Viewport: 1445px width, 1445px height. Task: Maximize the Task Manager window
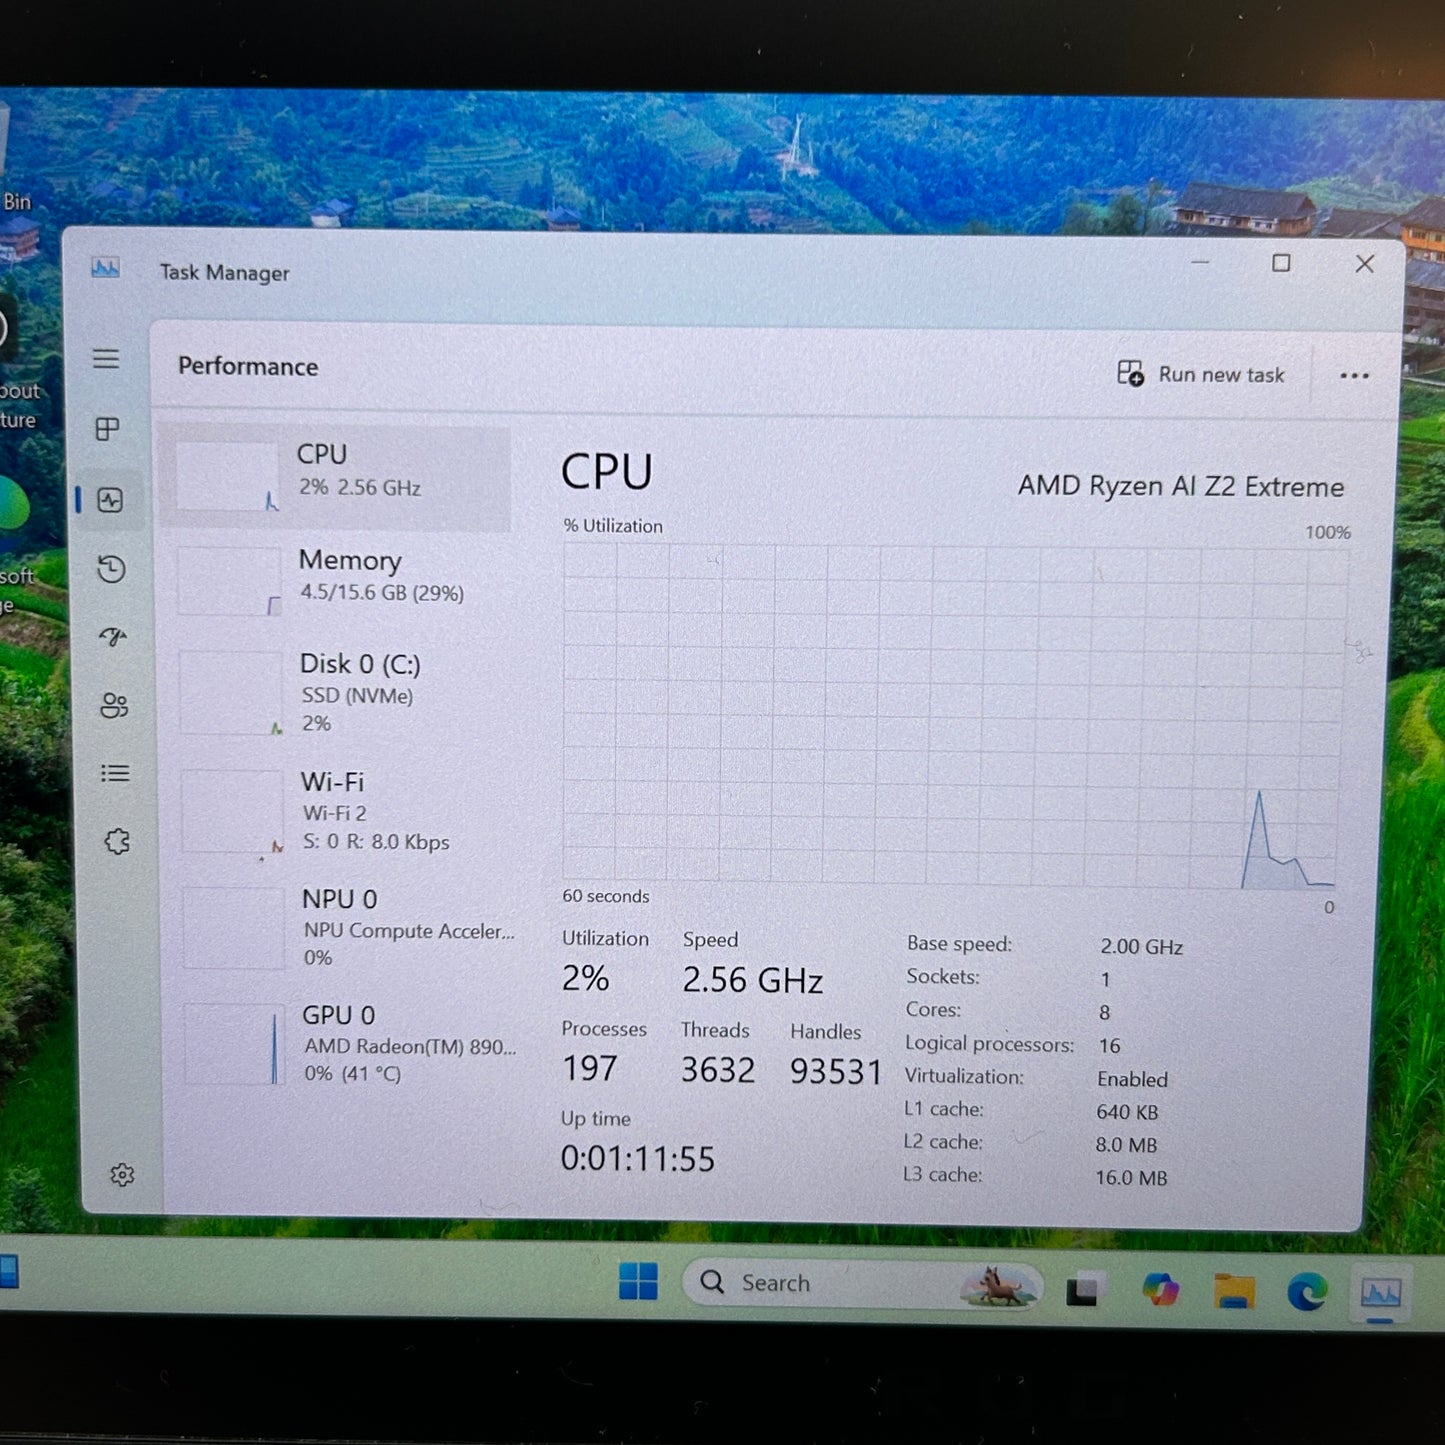coord(1281,263)
